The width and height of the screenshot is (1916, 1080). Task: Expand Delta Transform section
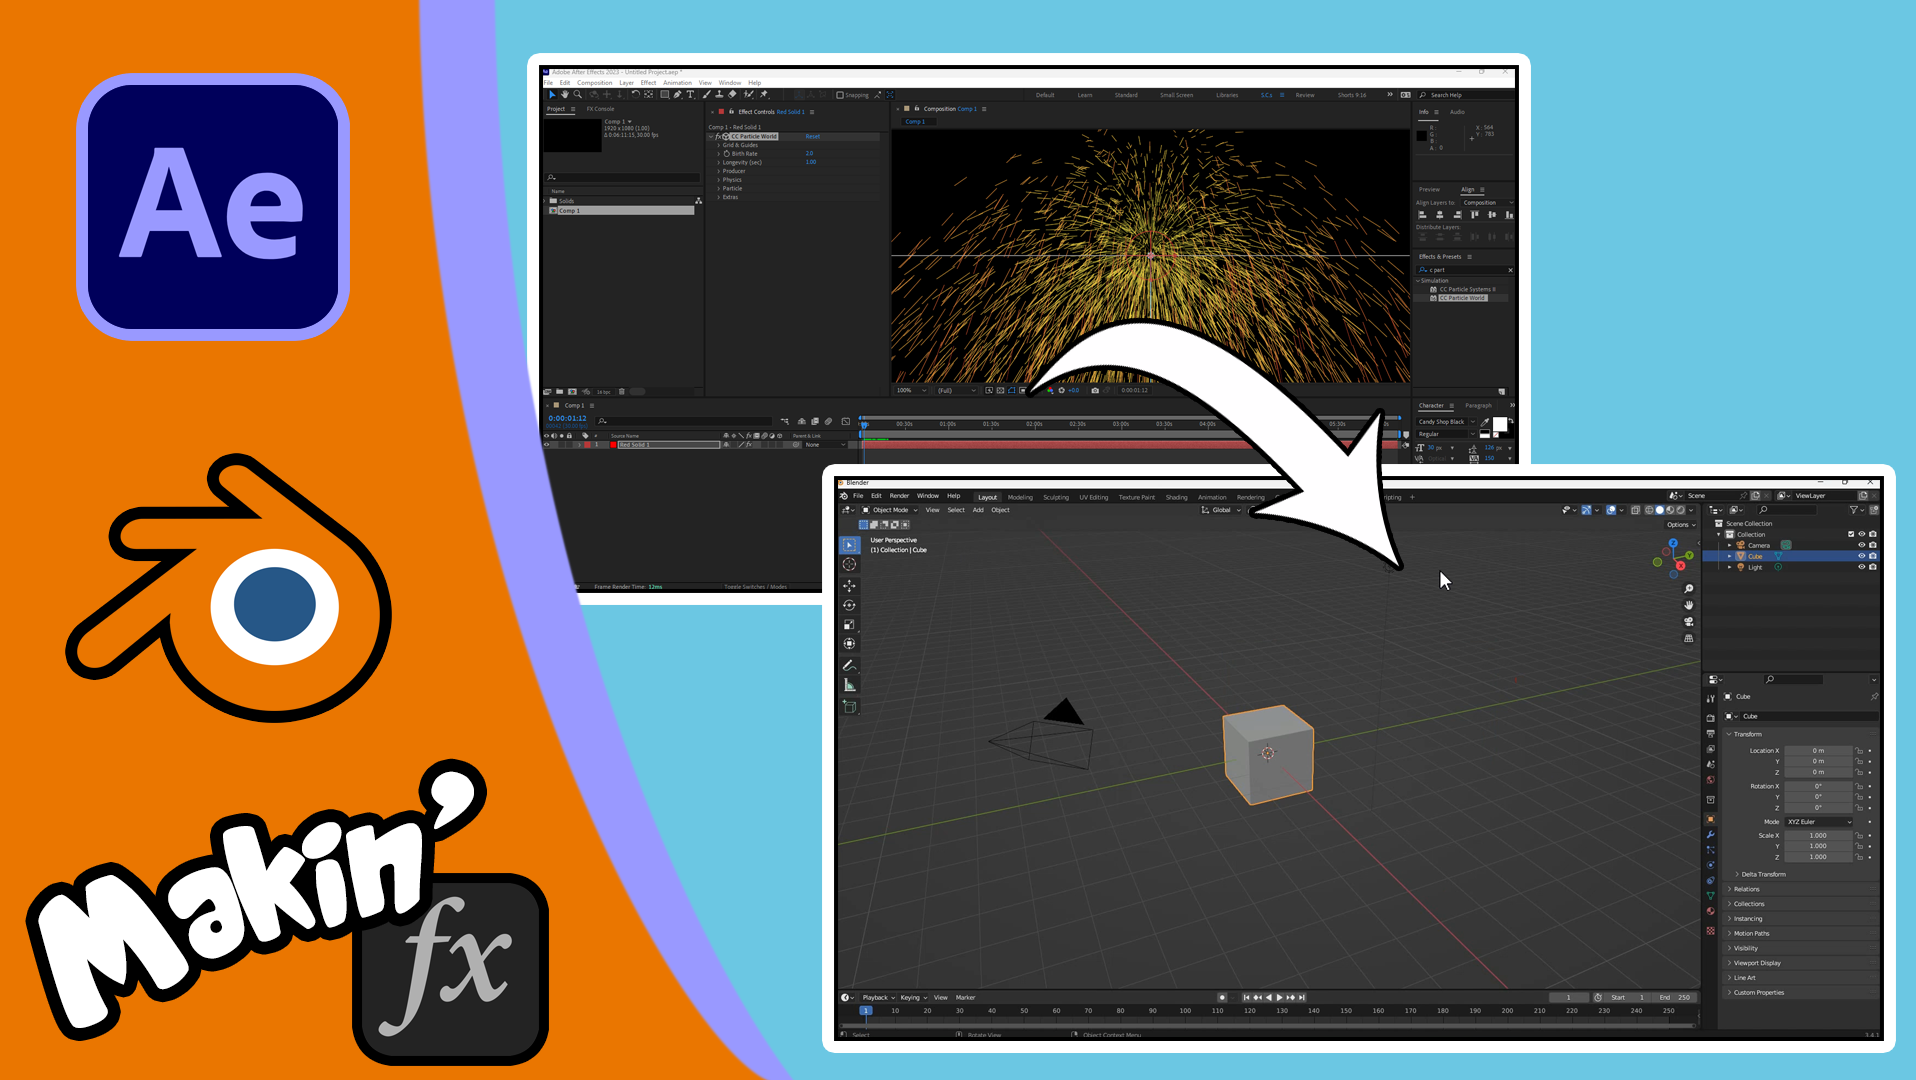tap(1763, 875)
